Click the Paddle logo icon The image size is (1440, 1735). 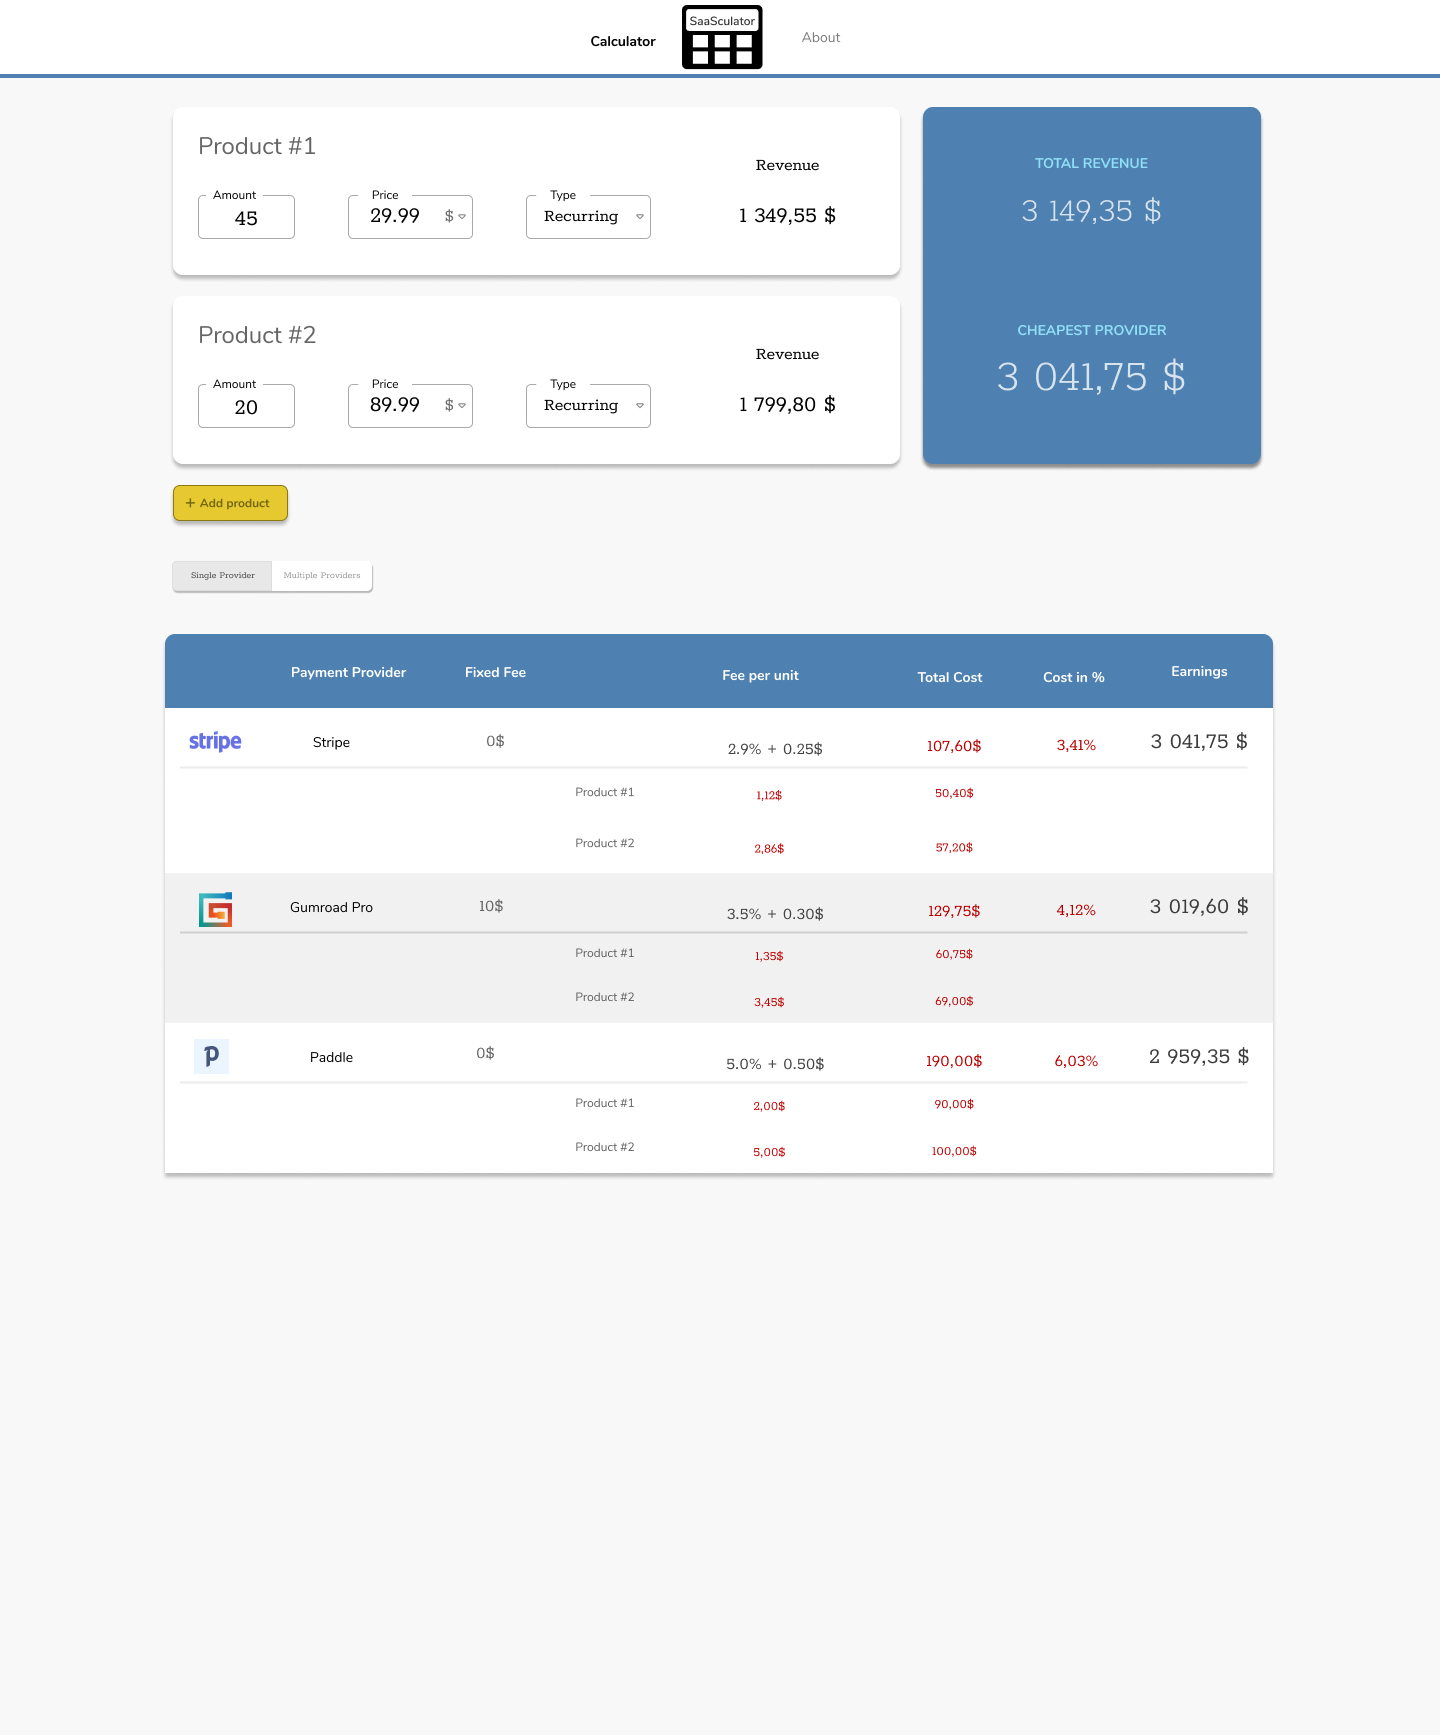pos(211,1056)
